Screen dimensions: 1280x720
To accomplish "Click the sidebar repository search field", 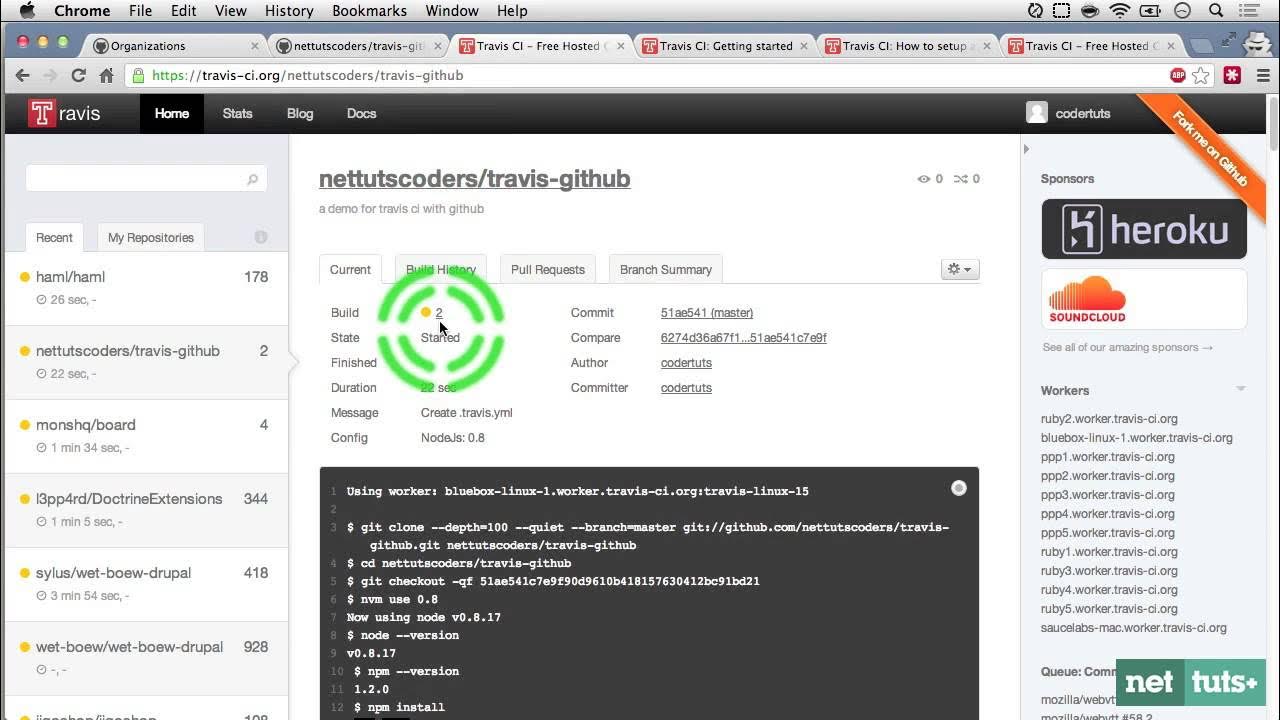I will (145, 179).
